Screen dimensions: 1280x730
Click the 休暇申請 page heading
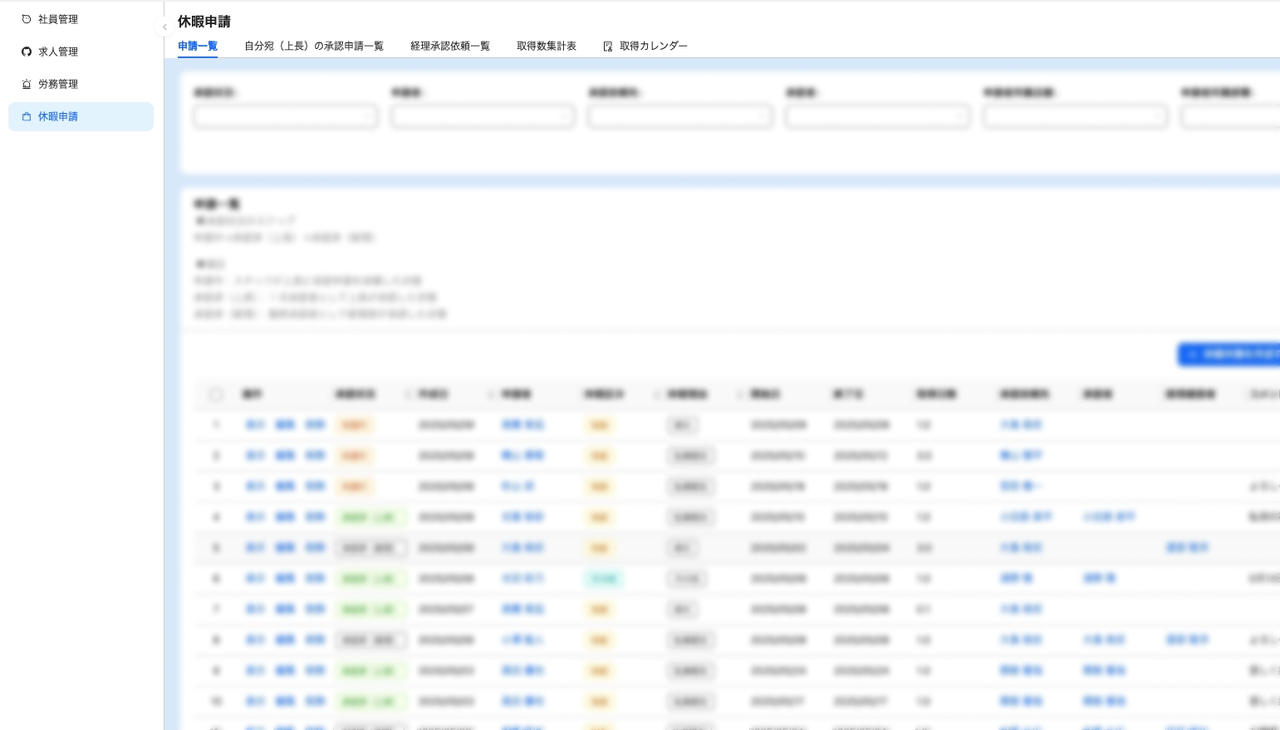click(x=204, y=21)
